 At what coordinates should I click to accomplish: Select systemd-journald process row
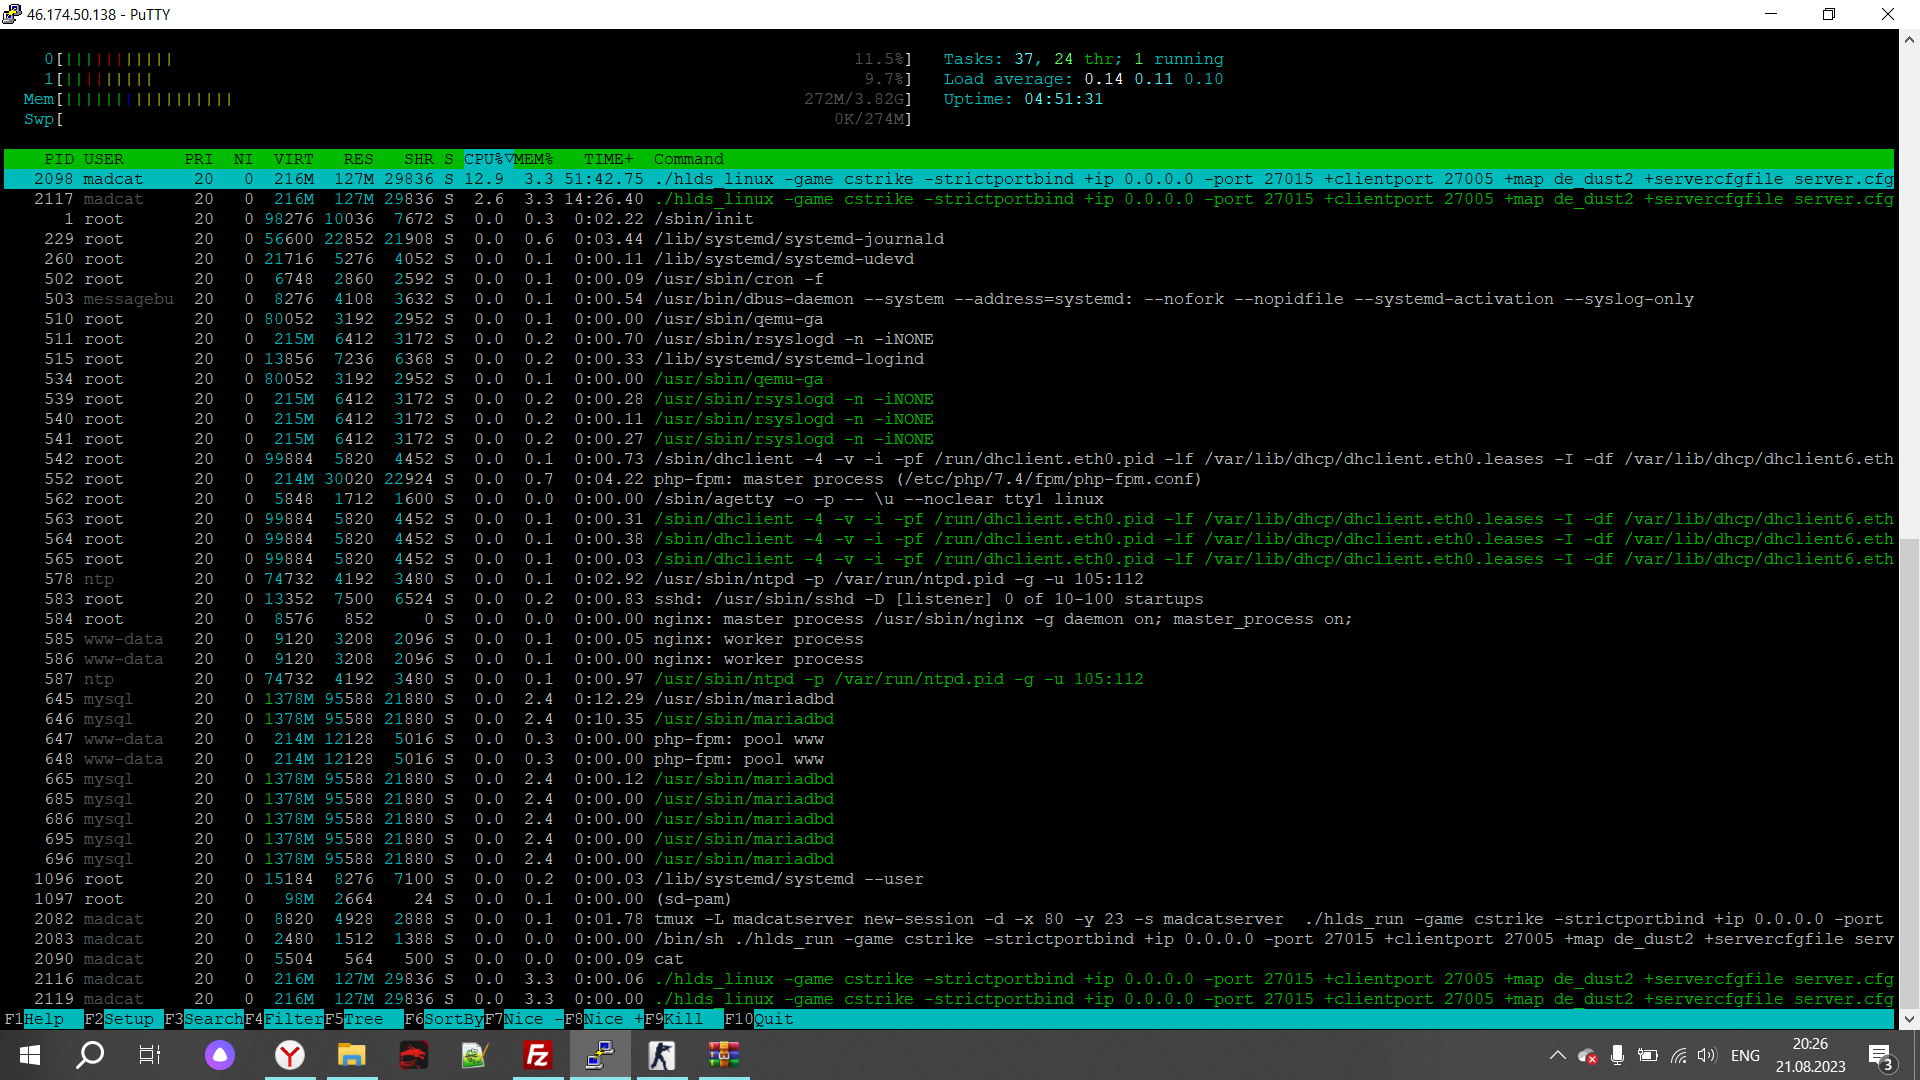click(x=949, y=239)
